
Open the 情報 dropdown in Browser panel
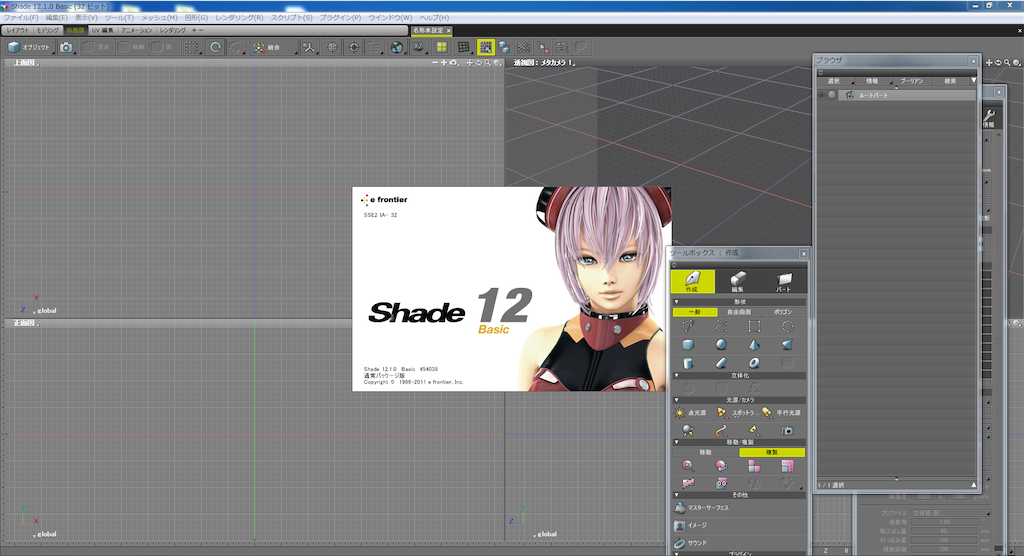(x=875, y=81)
